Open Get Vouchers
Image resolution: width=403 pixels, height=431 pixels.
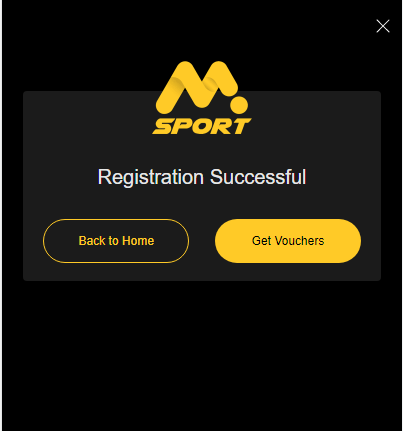point(288,241)
